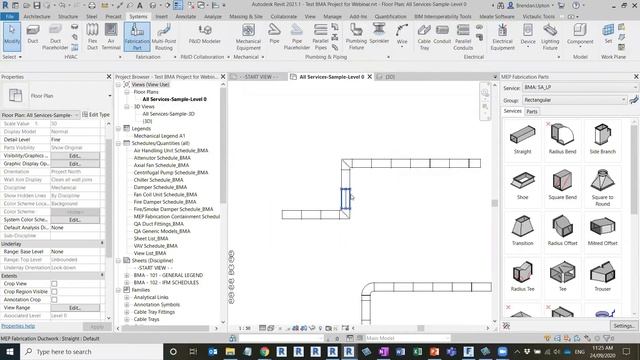
Task: Collapse the Floor Plans tree node
Action: coord(127,92)
